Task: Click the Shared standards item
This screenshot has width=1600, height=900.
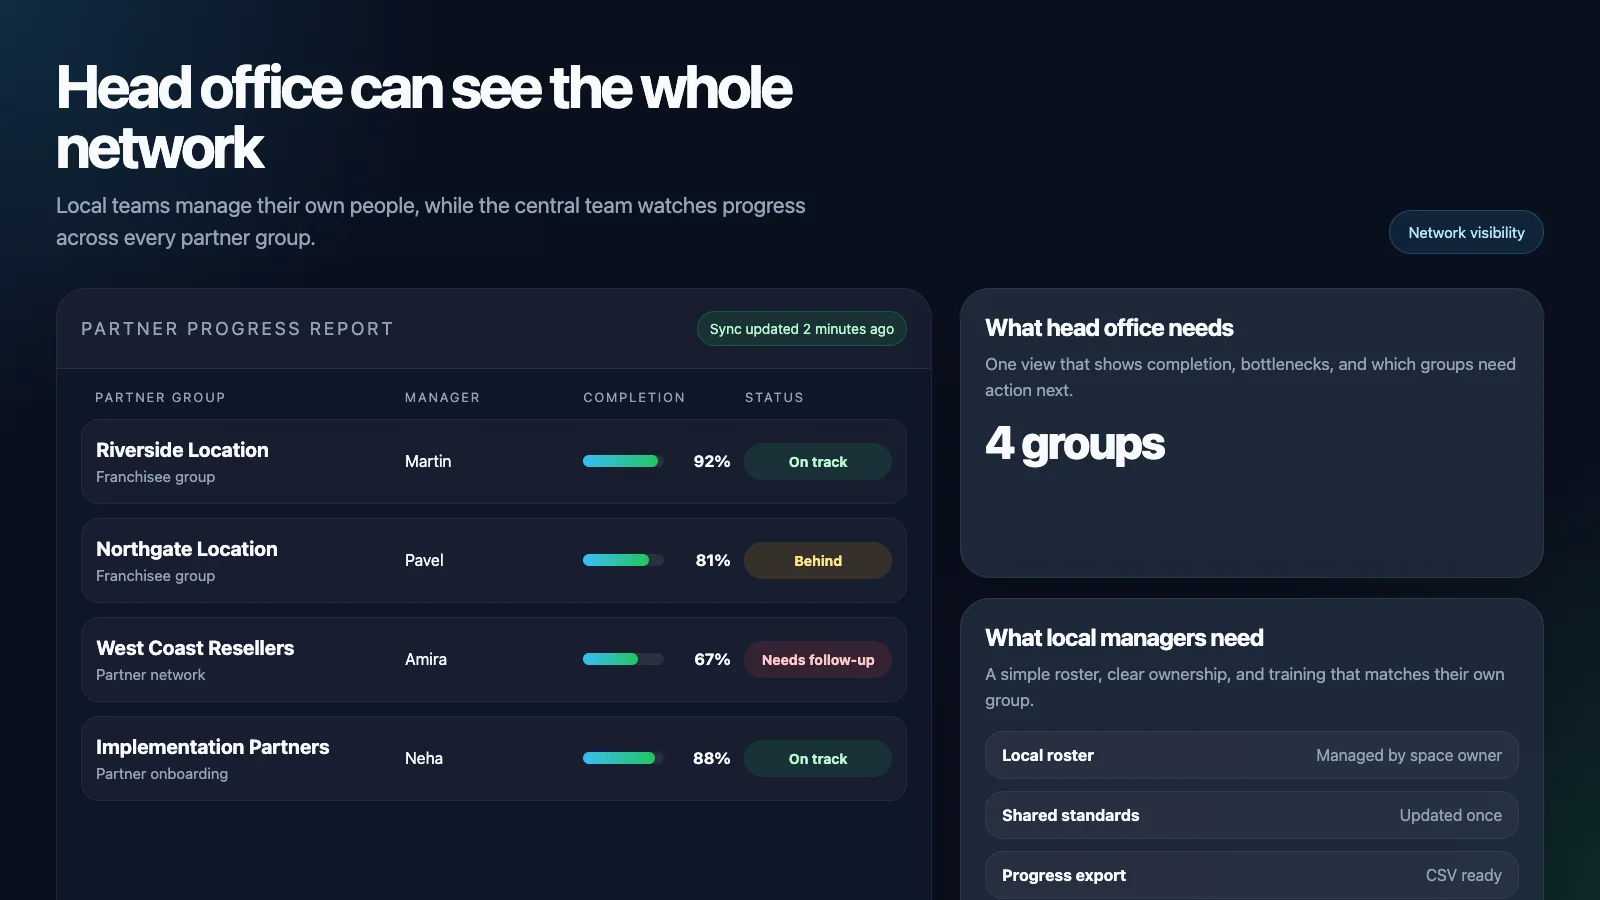Action: 1252,815
